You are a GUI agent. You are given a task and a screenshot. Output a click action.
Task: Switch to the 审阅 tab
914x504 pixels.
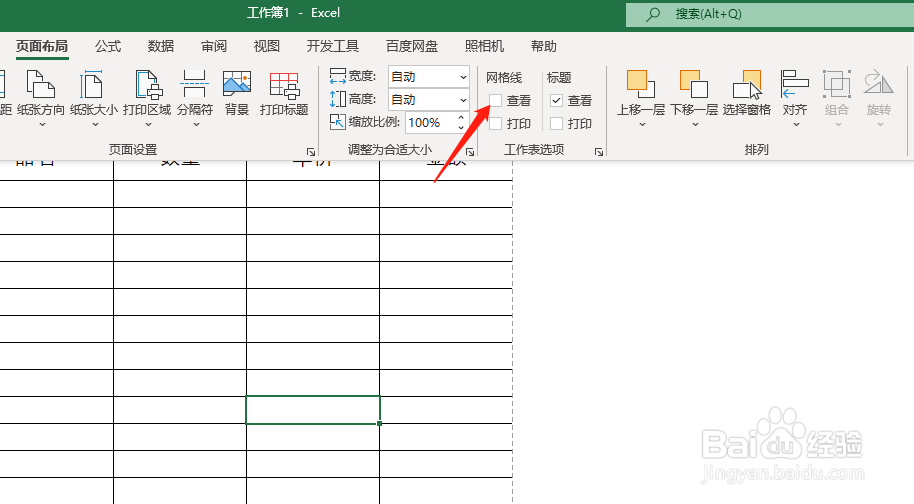[214, 46]
